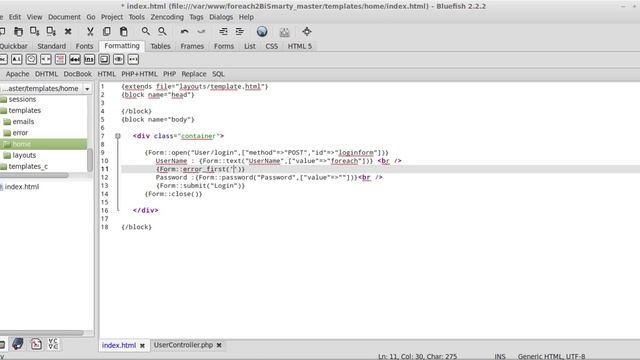Select the emails folder in file tree

[x=23, y=122]
